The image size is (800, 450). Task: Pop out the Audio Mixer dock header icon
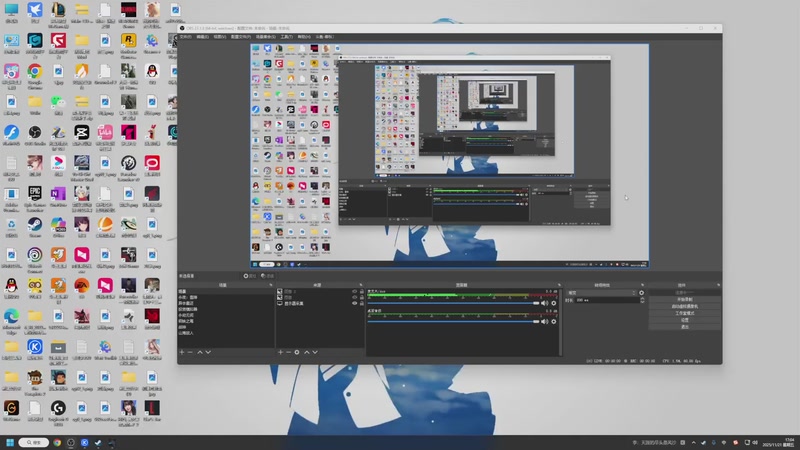pyautogui.click(x=559, y=285)
